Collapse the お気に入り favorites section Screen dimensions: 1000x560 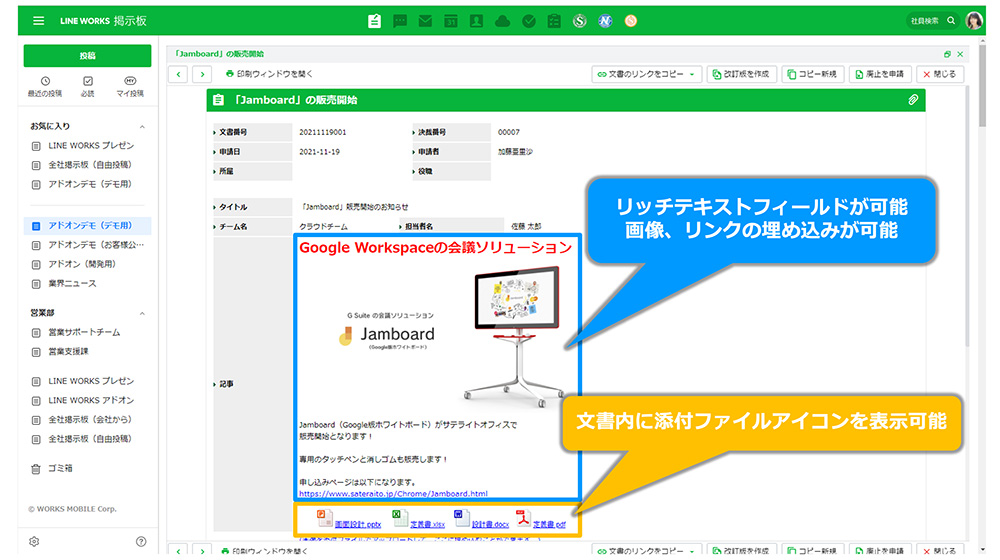[x=142, y=126]
